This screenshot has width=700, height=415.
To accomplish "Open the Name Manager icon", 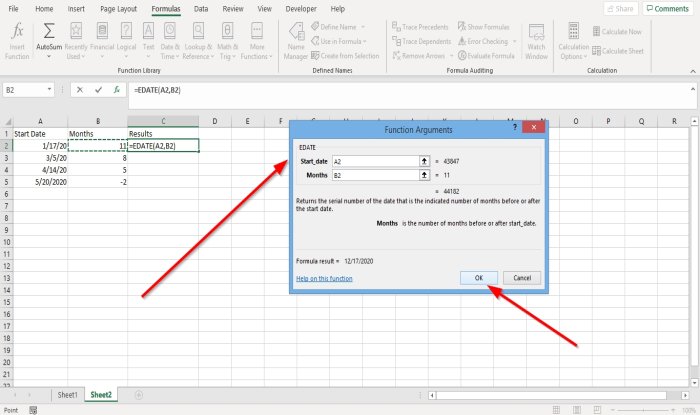I will (x=296, y=31).
